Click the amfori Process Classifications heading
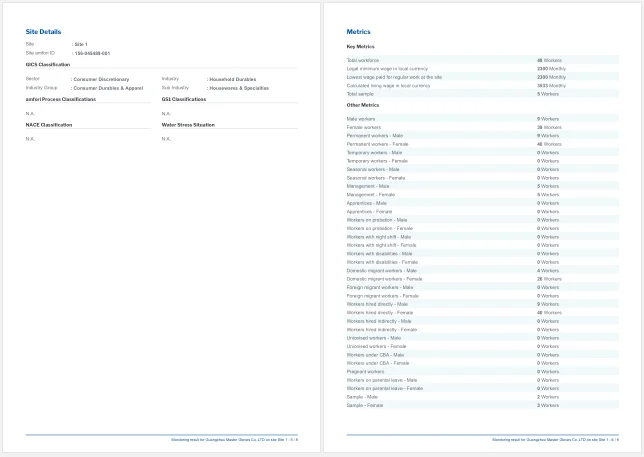 point(61,99)
